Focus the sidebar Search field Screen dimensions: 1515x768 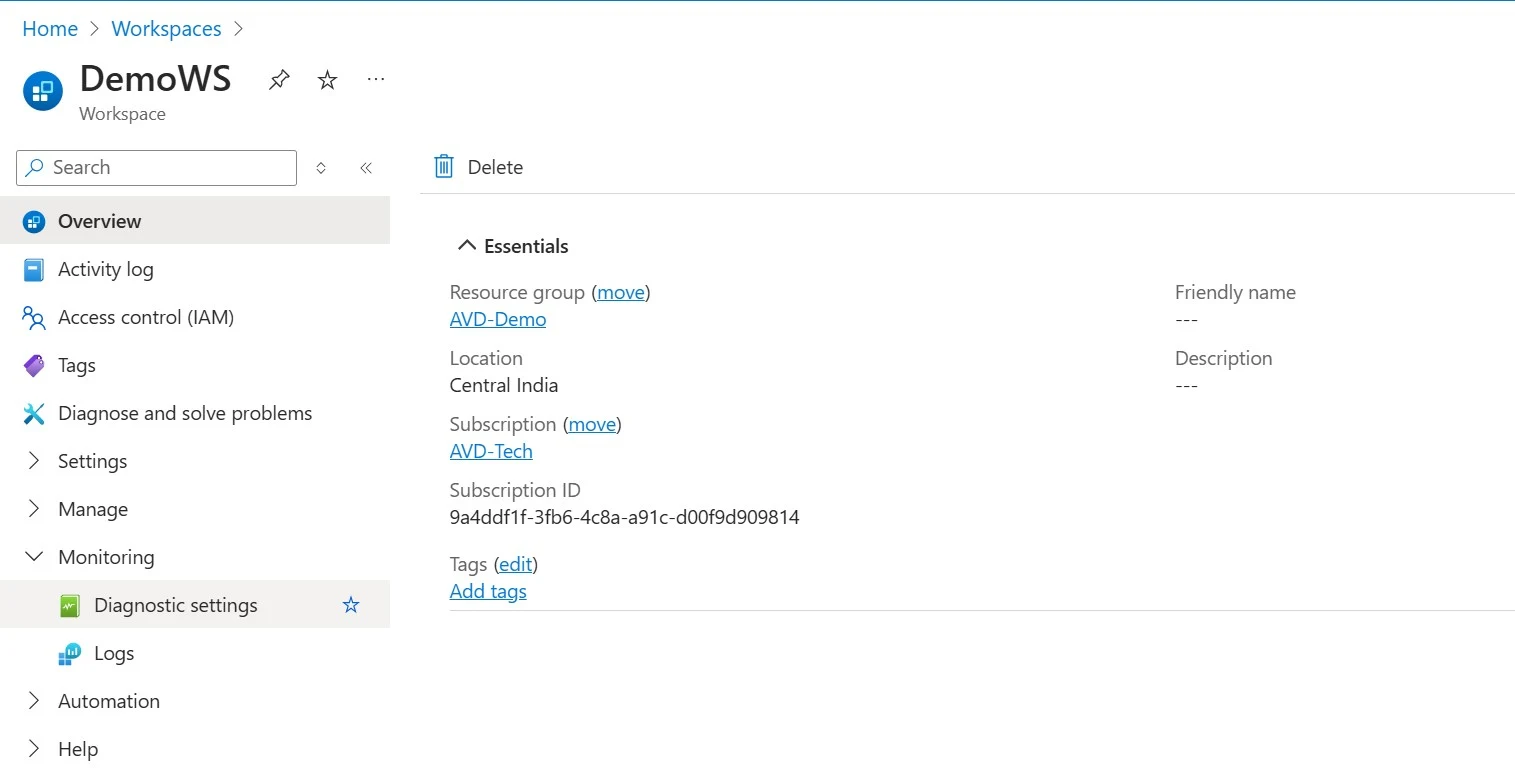tap(156, 167)
